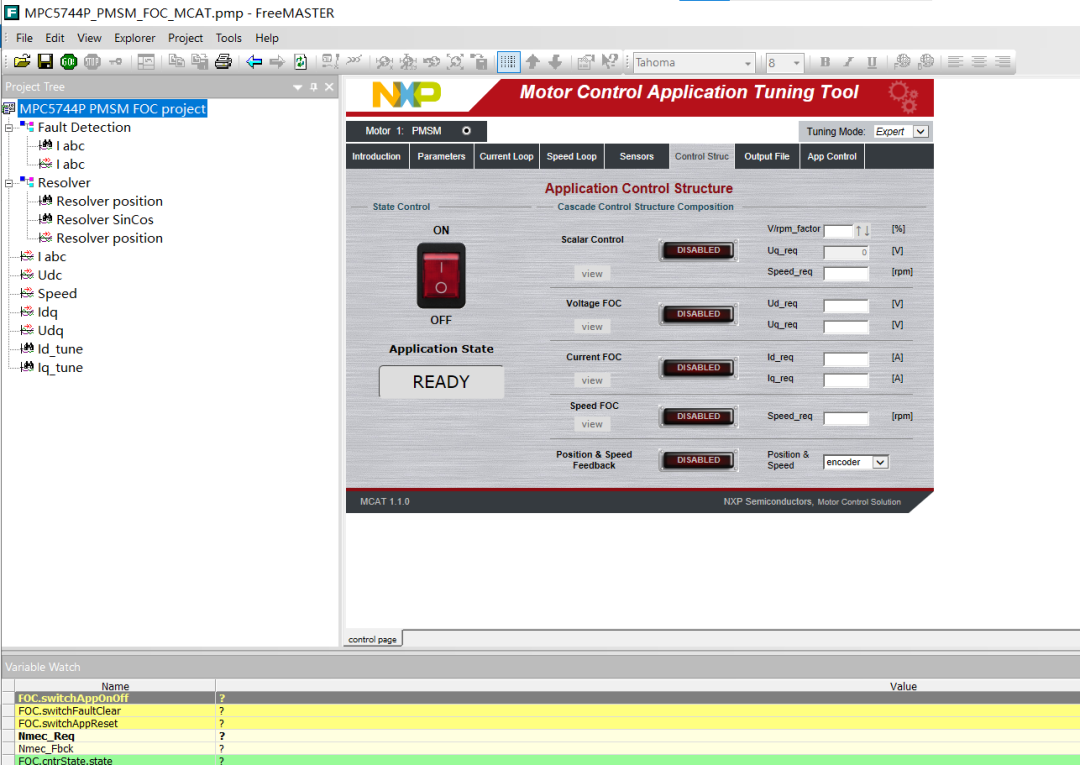Select the Udc item in Project Tree

coord(49,275)
